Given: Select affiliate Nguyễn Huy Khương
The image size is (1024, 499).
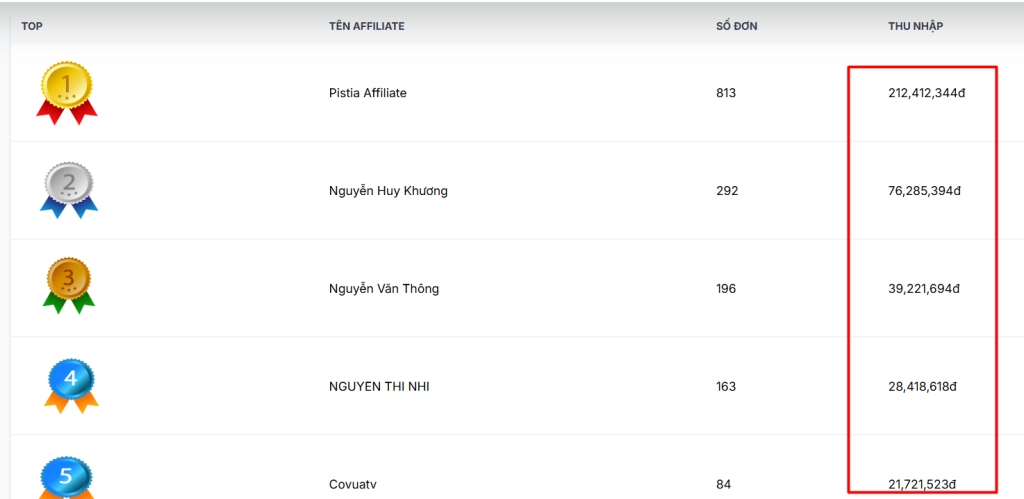Looking at the screenshot, I should pyautogui.click(x=388, y=191).
